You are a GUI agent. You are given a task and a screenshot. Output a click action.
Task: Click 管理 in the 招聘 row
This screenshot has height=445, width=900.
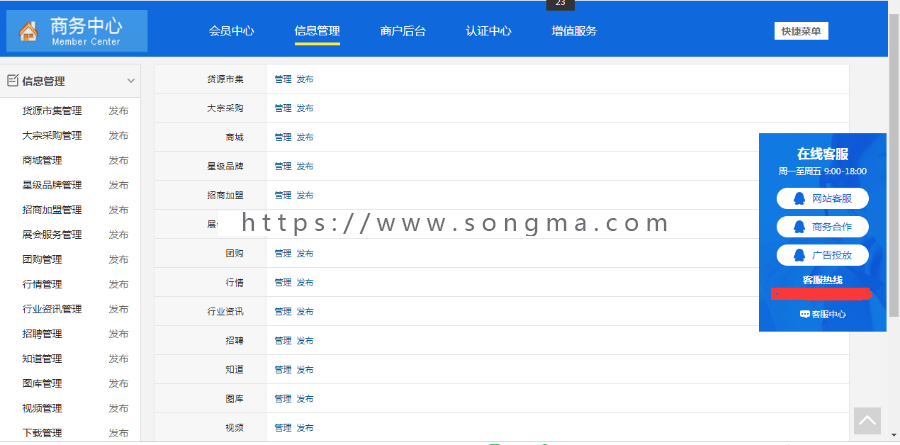[x=283, y=340]
